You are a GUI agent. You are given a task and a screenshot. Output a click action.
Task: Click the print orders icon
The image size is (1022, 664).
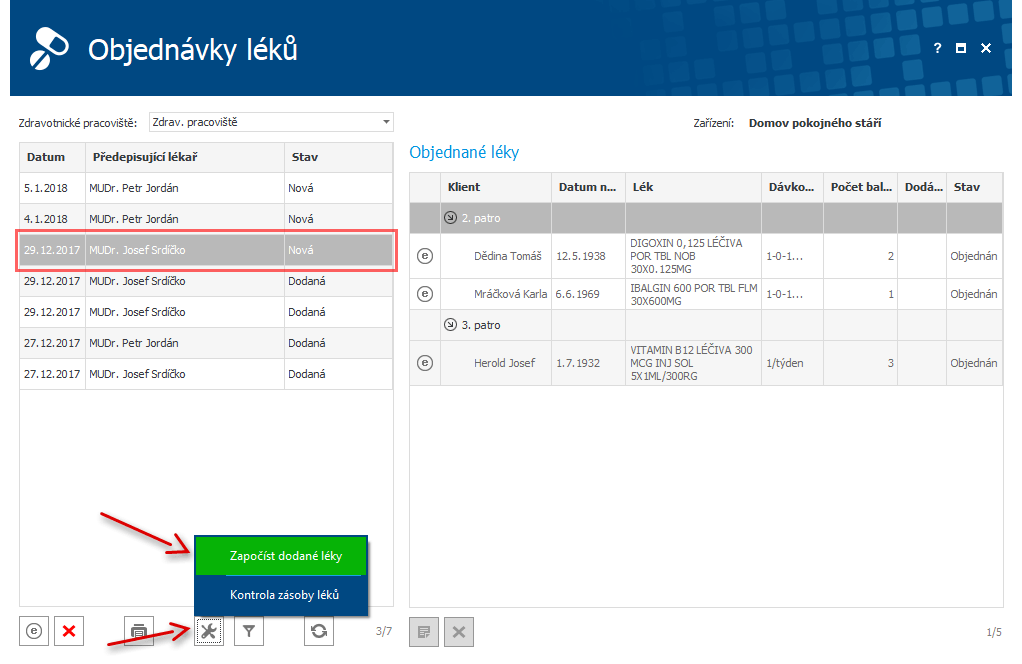tap(139, 631)
